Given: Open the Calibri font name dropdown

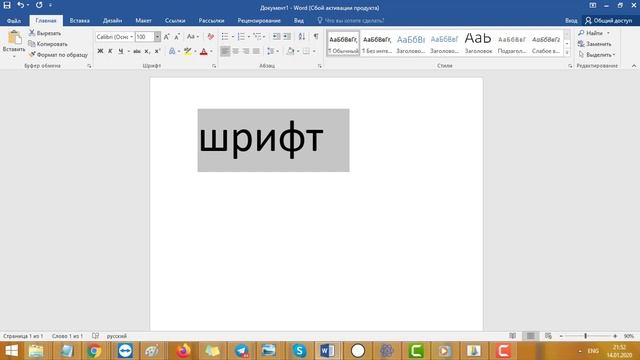Looking at the screenshot, I should click(131, 37).
